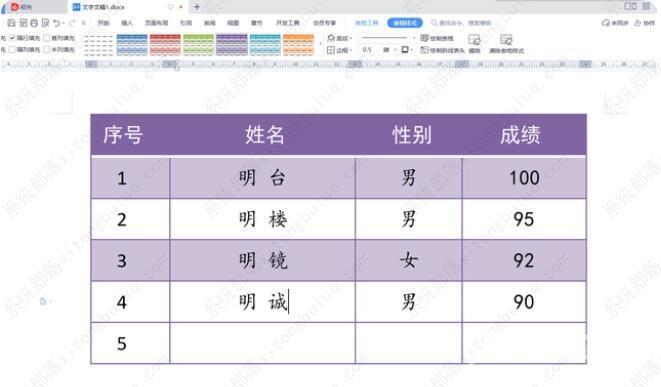
Task: Open the 开始 Home ribbon tab
Action: [103, 23]
